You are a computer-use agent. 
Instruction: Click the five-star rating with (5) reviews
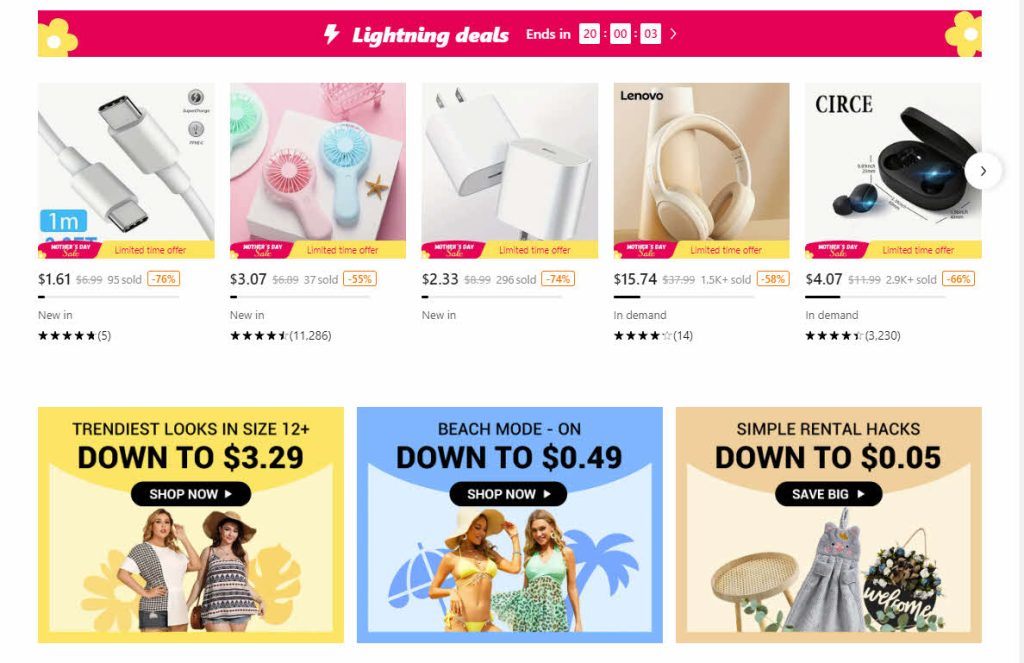74,336
